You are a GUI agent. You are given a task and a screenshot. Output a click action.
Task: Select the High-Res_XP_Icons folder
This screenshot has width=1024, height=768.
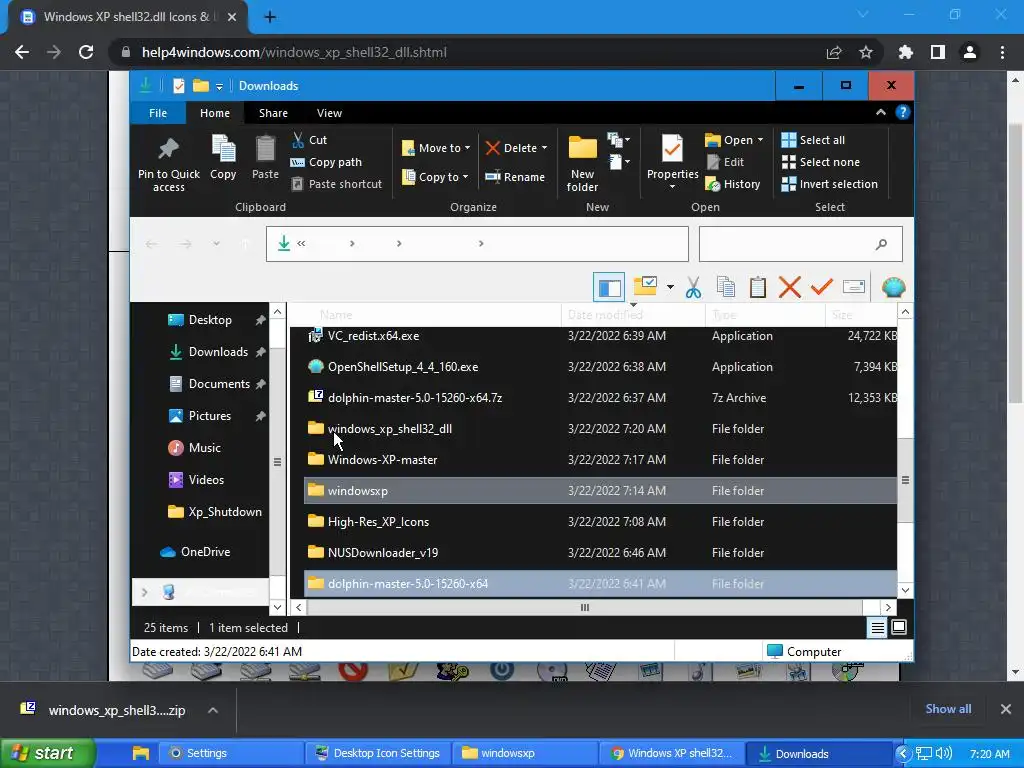(x=601, y=522)
